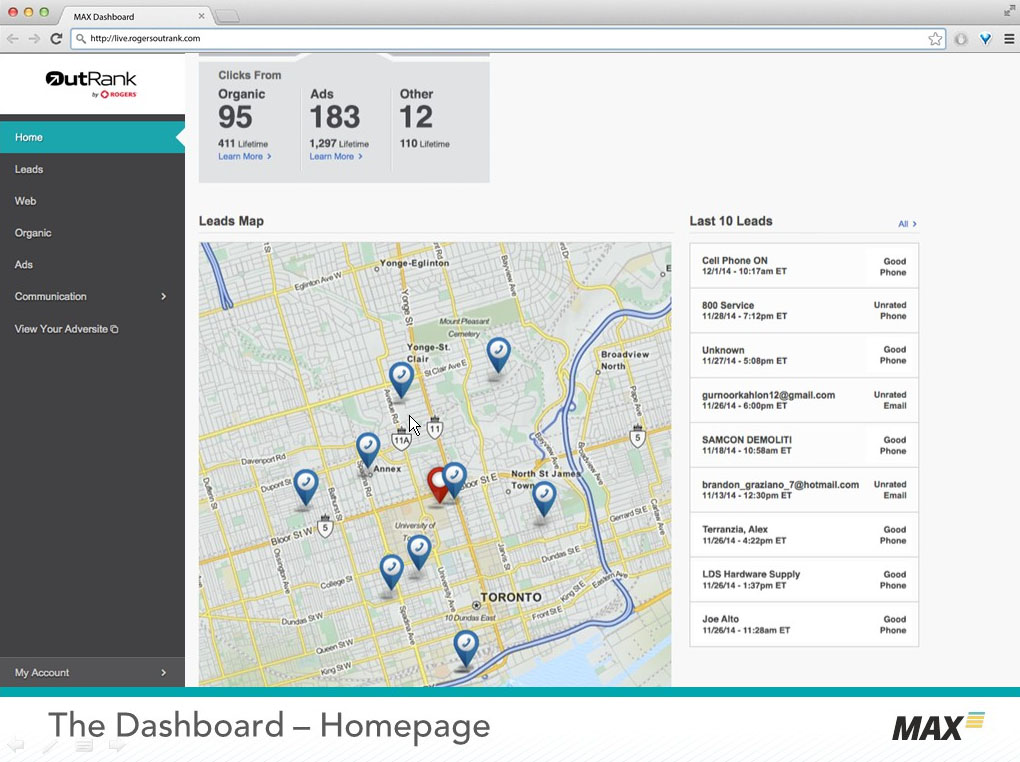Click the blue phone pin beside red pin
1020x762 pixels.
[455, 480]
